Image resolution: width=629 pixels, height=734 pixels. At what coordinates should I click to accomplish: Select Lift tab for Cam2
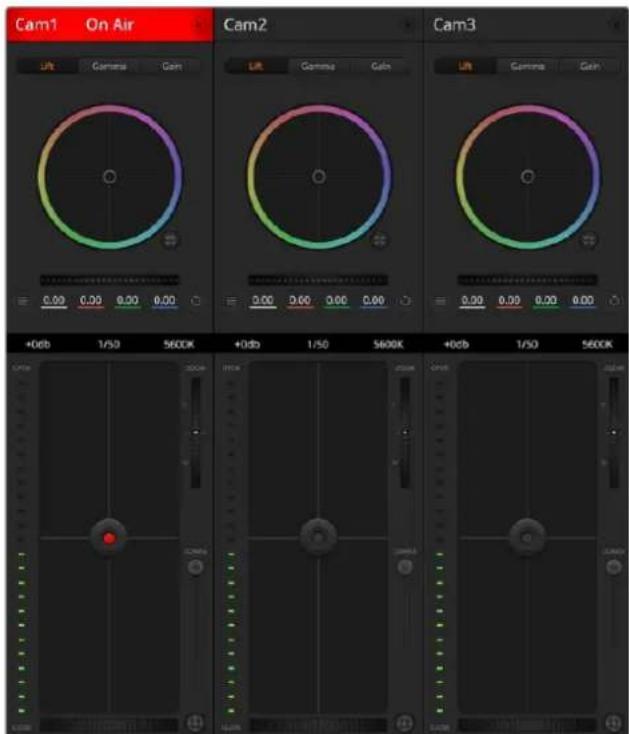point(256,66)
